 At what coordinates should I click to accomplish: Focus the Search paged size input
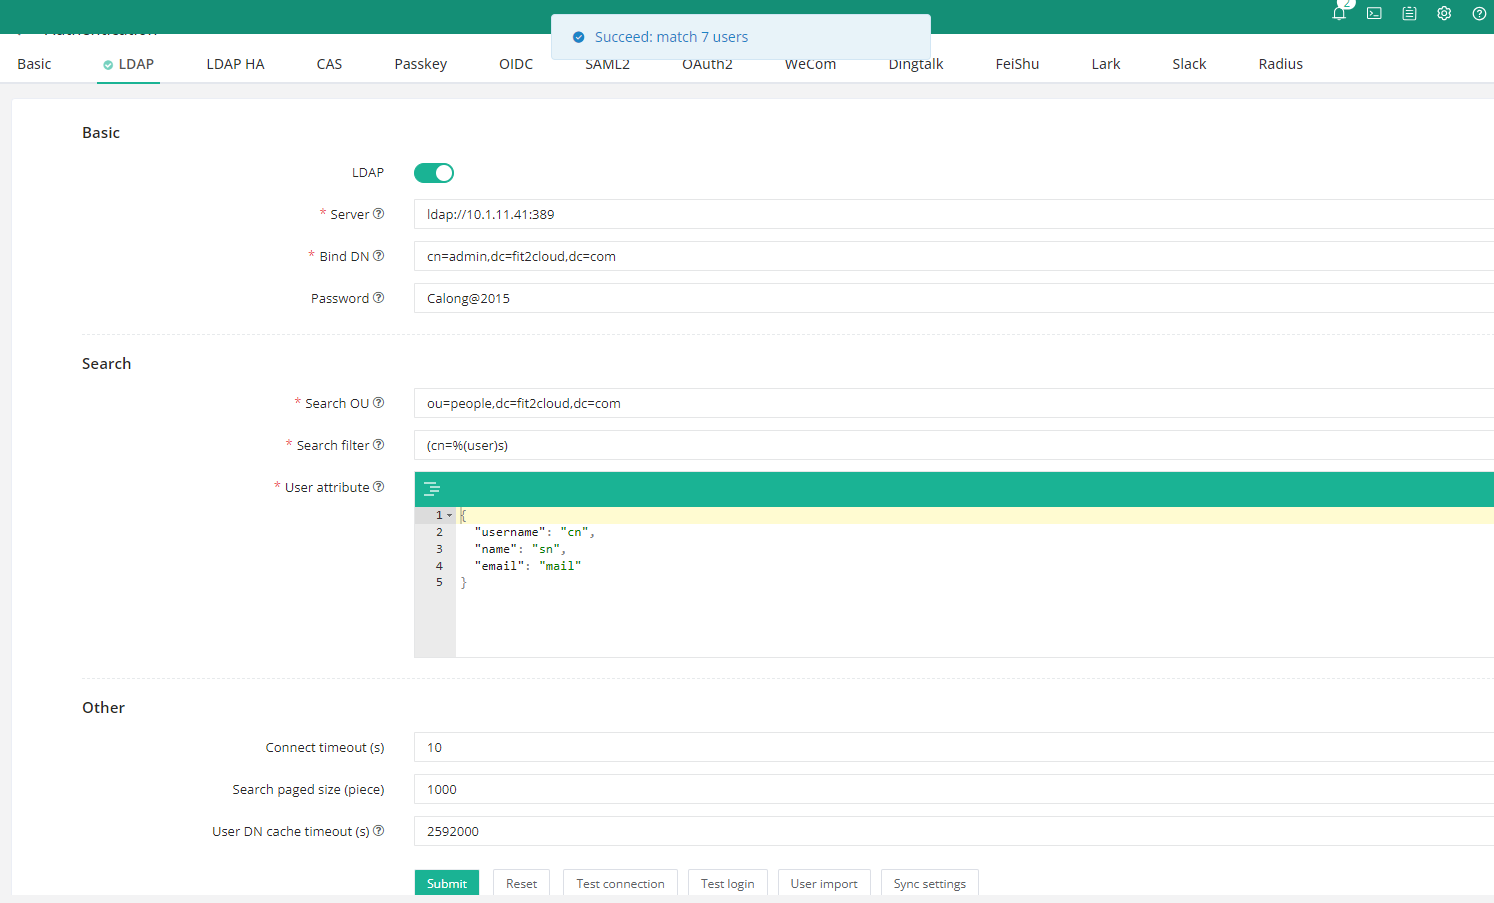tap(954, 789)
